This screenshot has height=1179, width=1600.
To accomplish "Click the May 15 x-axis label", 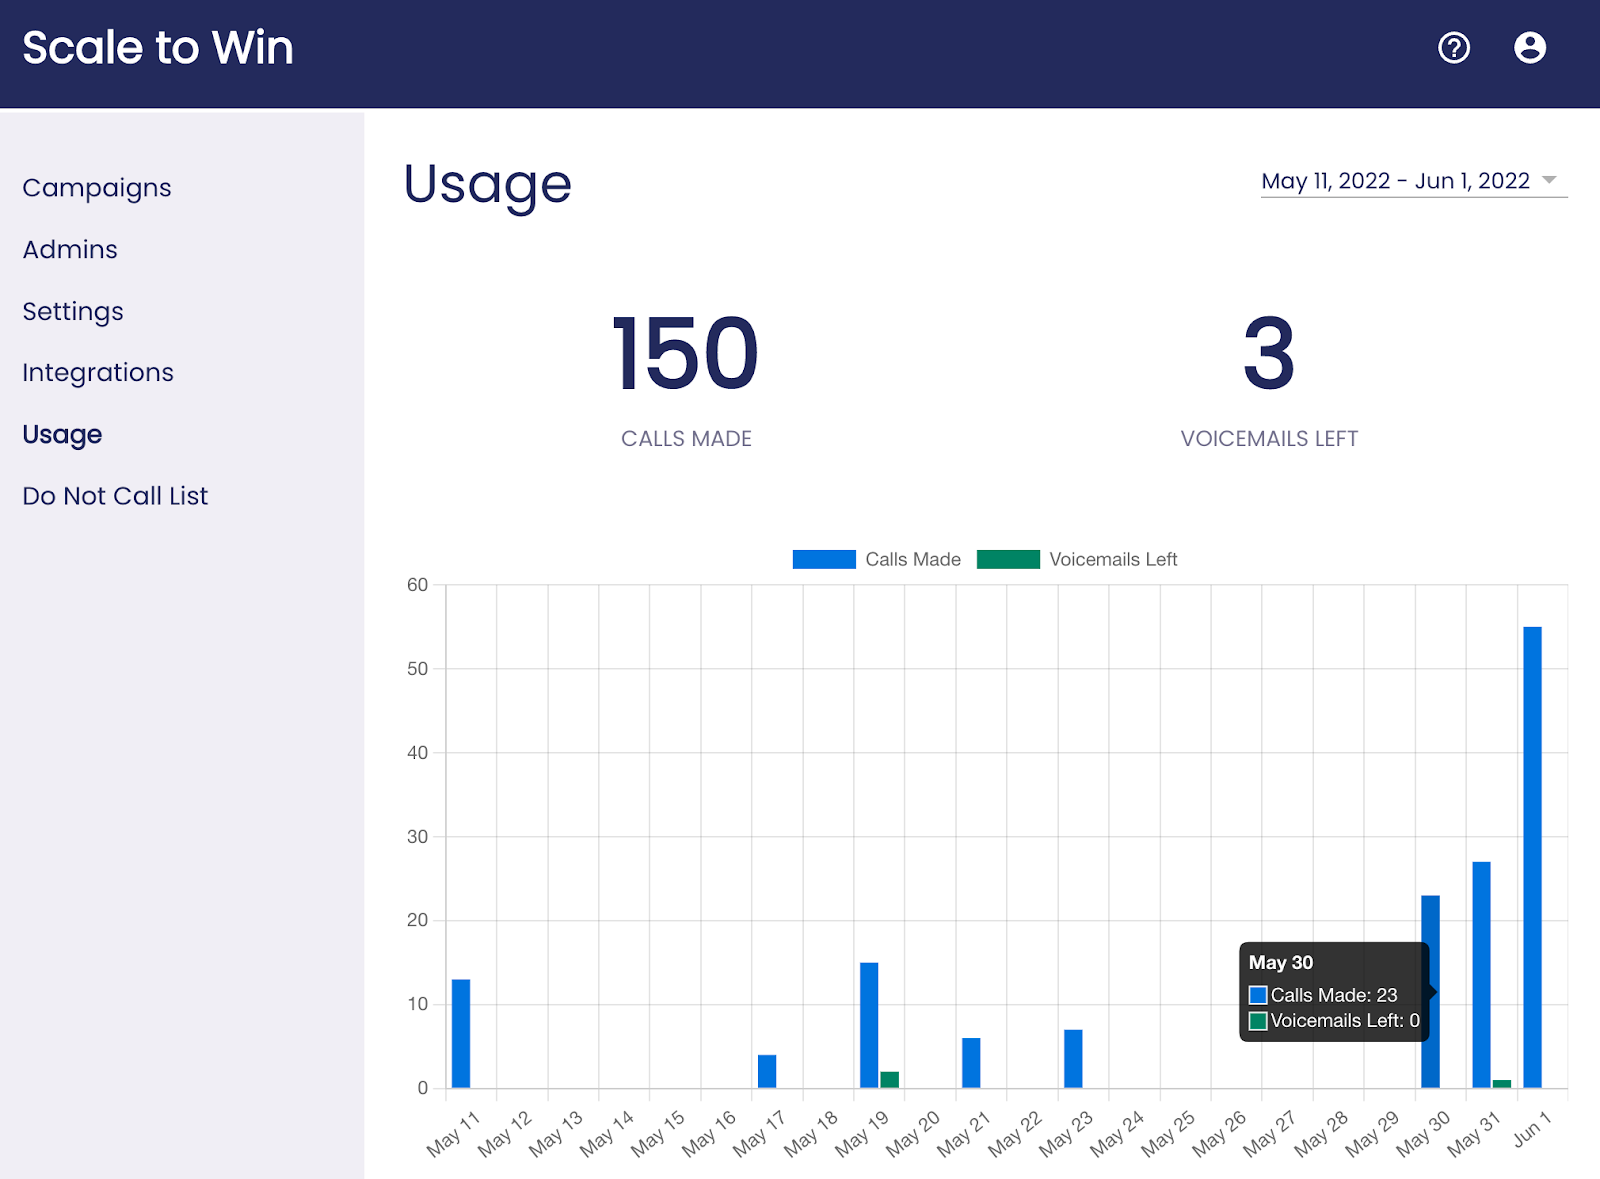I will point(658,1134).
